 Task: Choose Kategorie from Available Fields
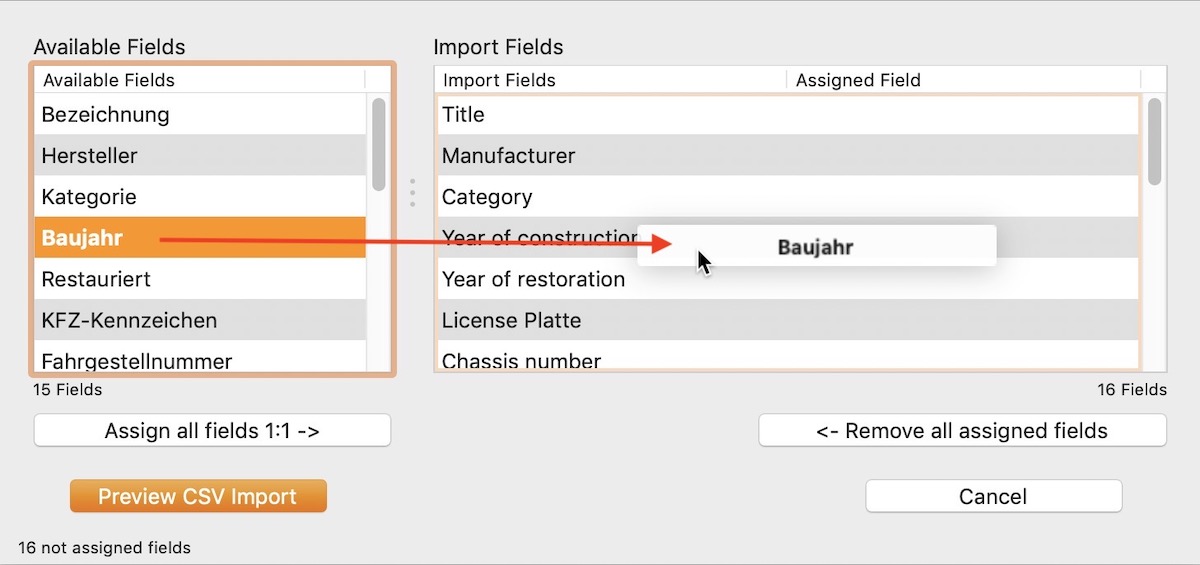pos(200,197)
